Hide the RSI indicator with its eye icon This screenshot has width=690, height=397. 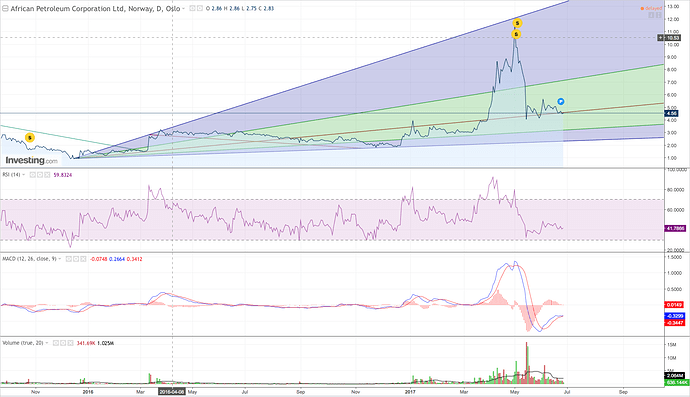[33, 175]
